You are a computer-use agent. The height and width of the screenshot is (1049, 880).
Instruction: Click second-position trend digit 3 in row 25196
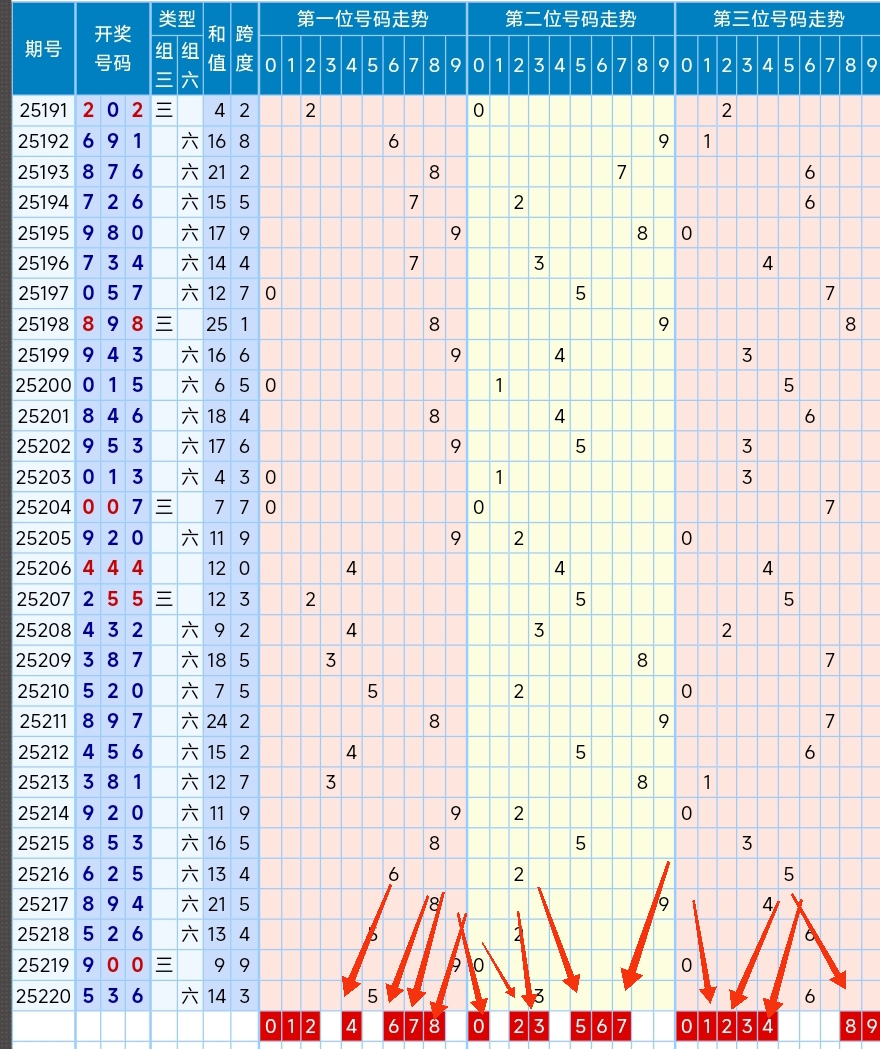(x=539, y=264)
